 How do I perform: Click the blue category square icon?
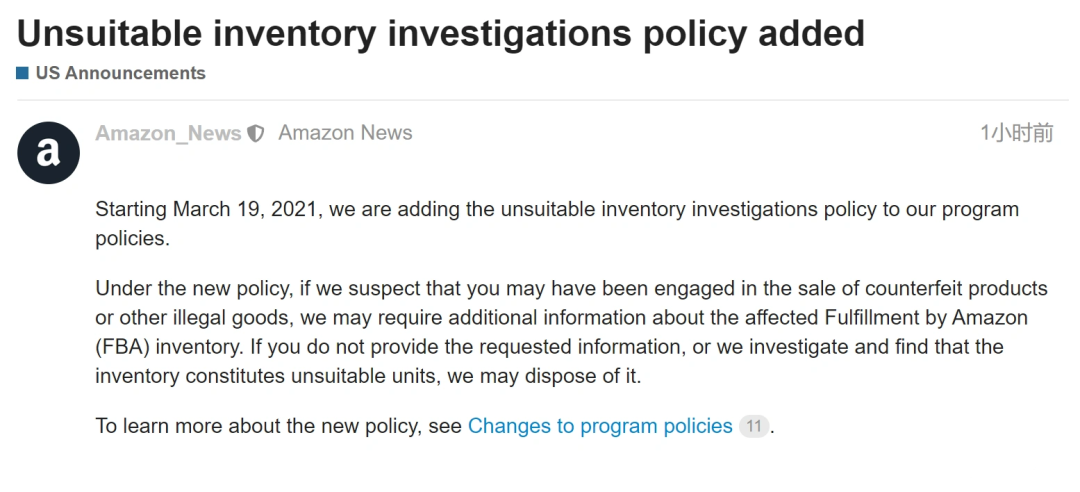pyautogui.click(x=22, y=73)
